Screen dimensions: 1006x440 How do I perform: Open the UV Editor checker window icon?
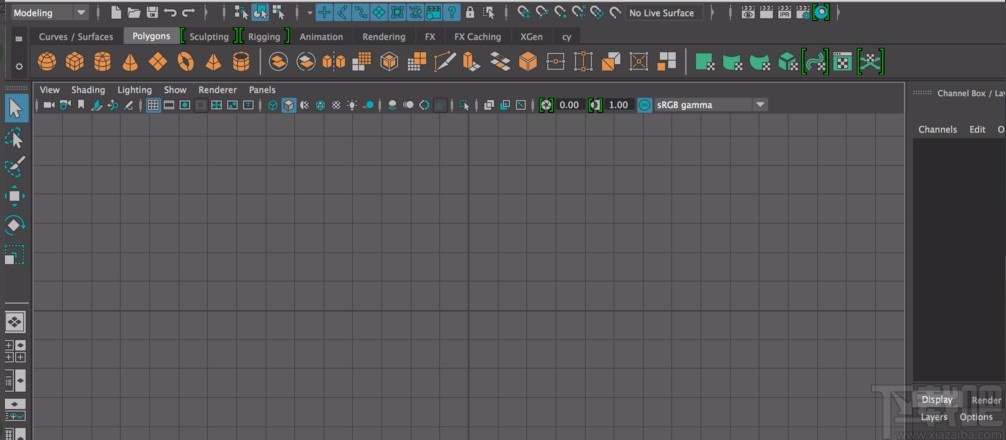click(x=842, y=62)
